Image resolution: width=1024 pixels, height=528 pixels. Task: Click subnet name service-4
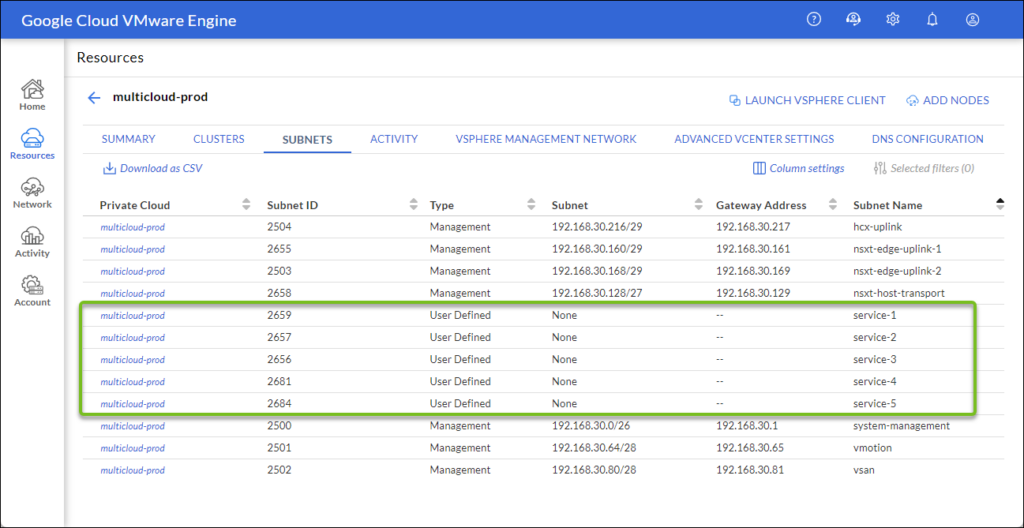[874, 381]
